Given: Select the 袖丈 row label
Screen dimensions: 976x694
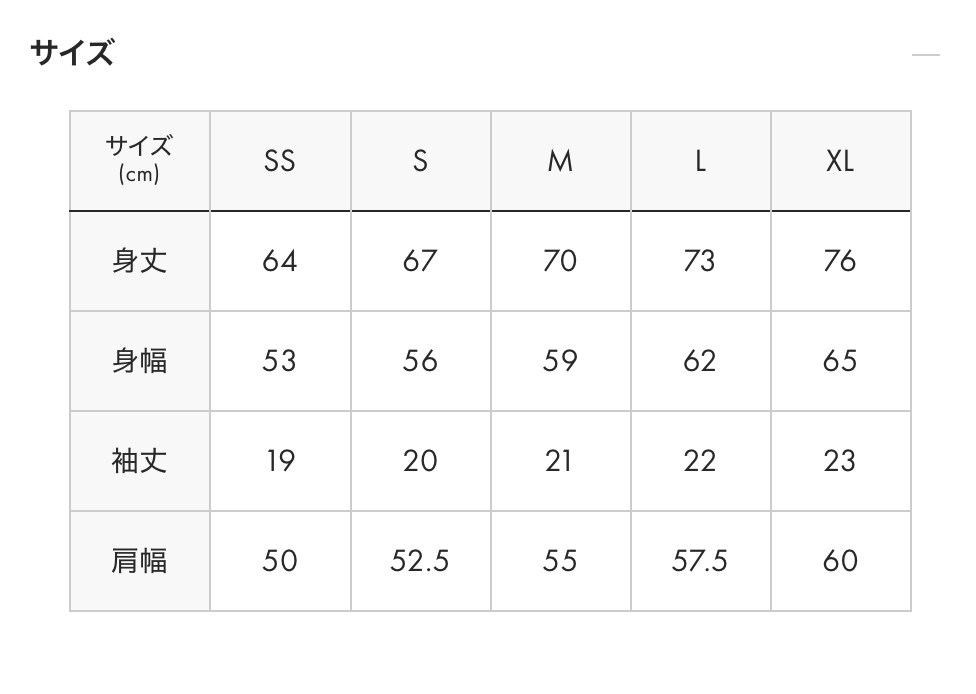Looking at the screenshot, I should [139, 461].
